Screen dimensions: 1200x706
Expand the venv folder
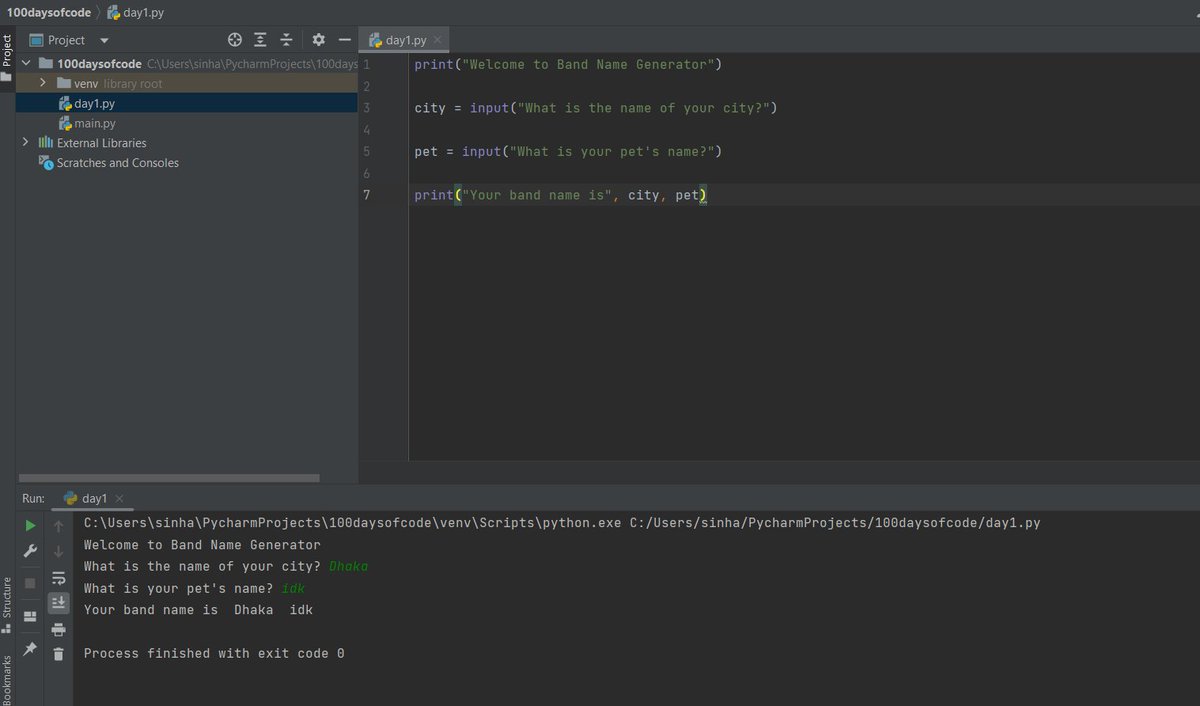(x=45, y=83)
